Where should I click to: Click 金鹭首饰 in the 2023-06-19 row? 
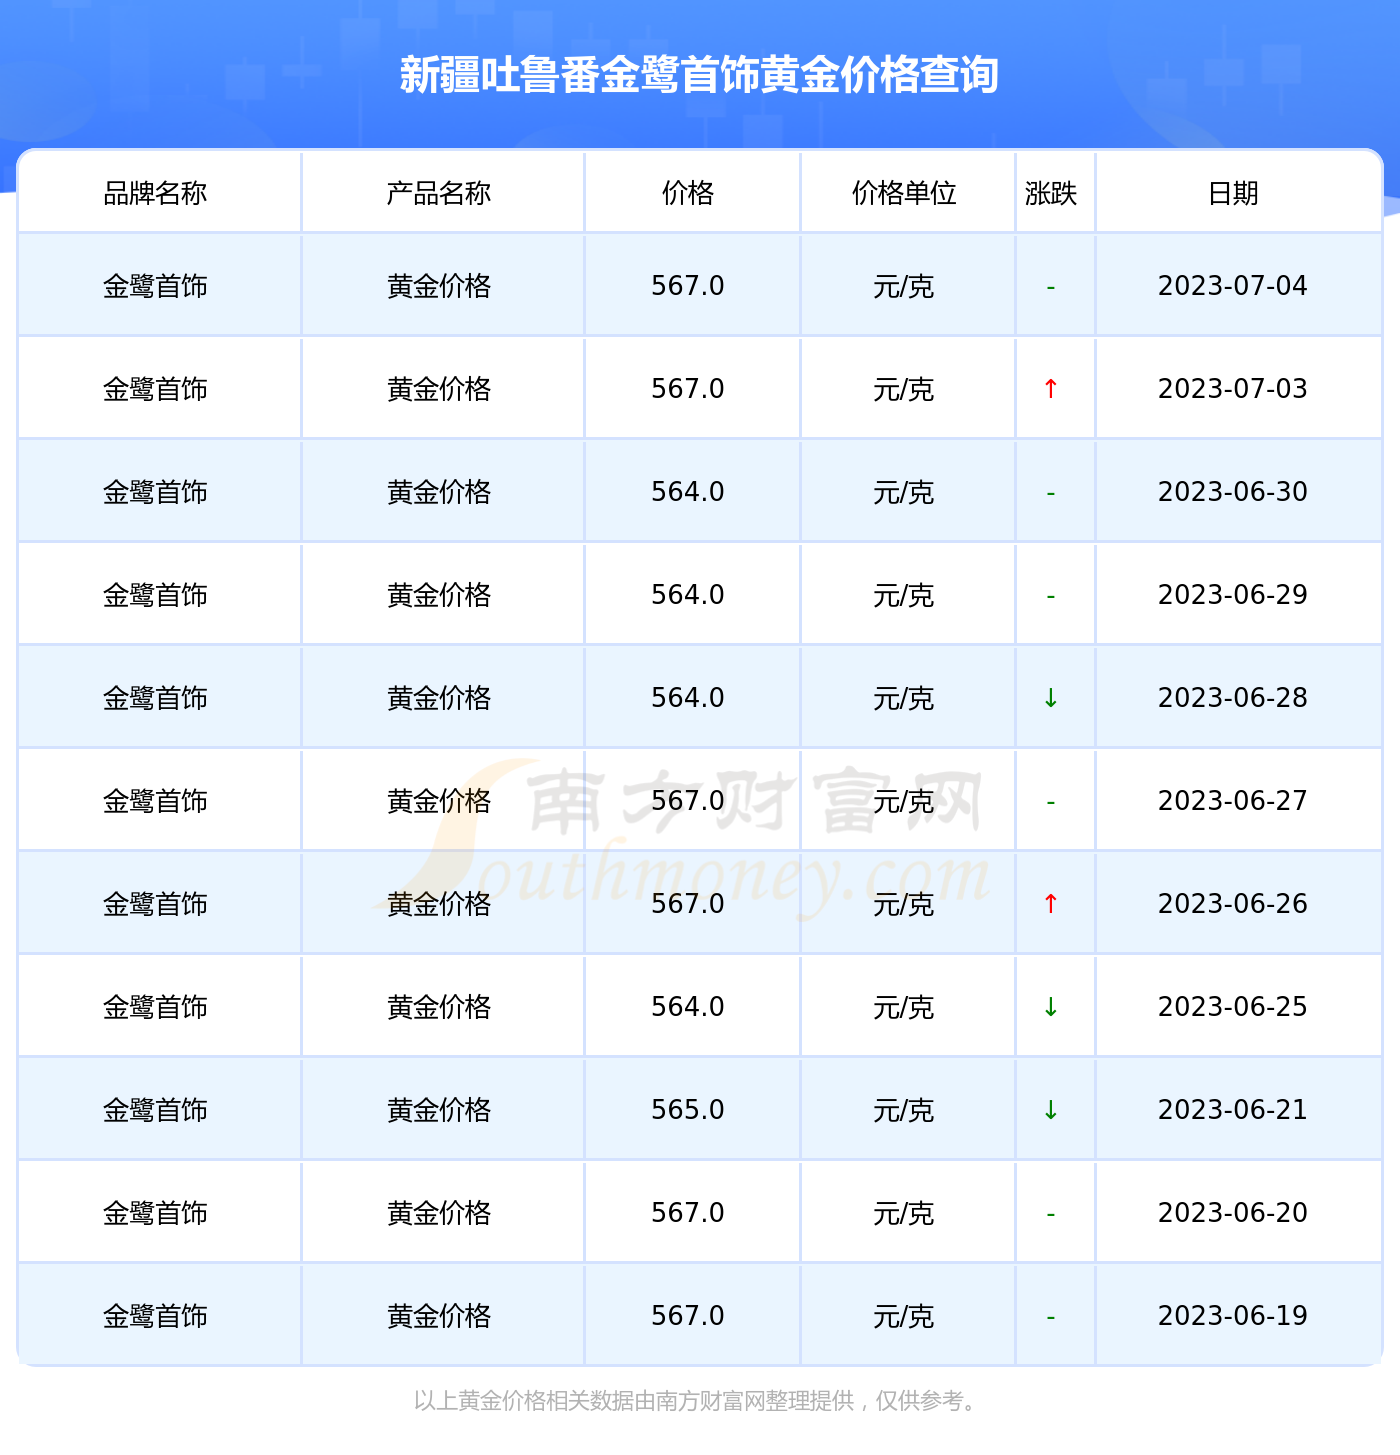155,1317
